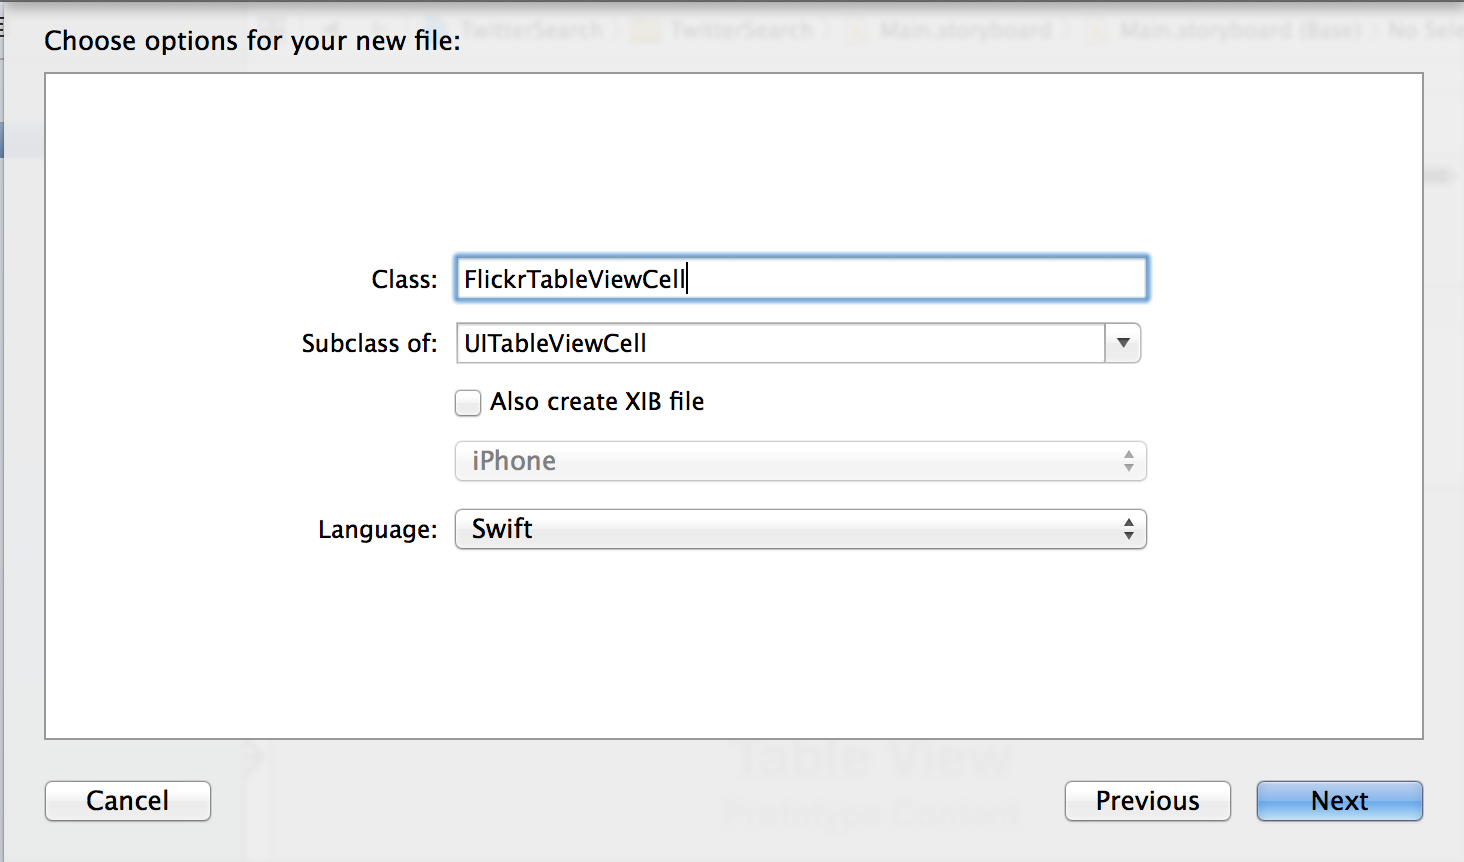Open the iPhone device popup menu

coord(800,461)
